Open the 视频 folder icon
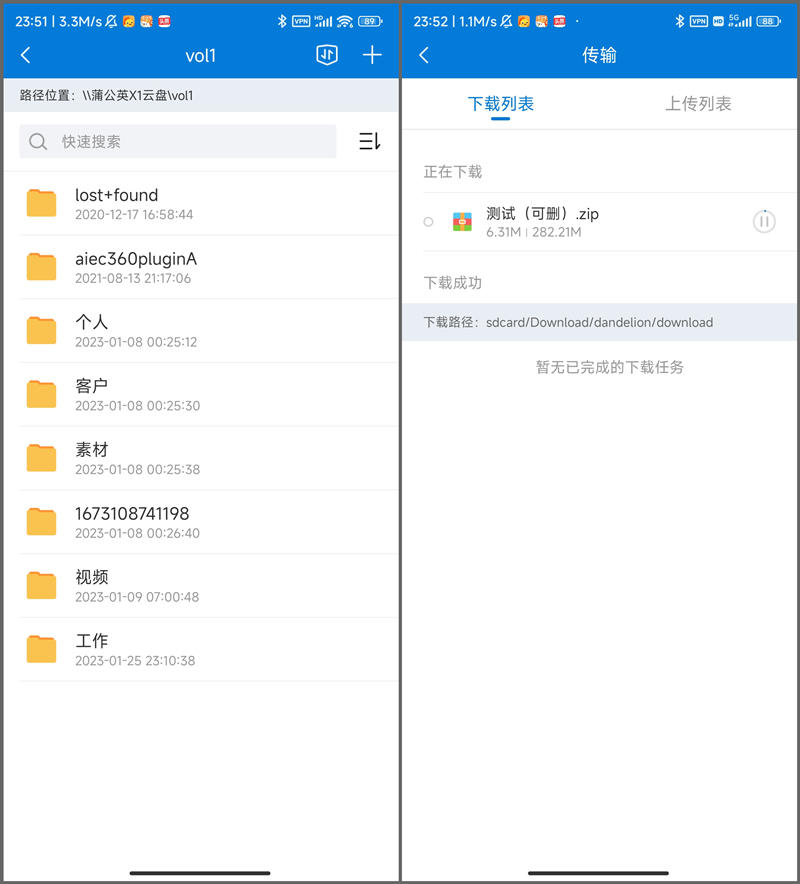This screenshot has width=800, height=884. click(41, 585)
